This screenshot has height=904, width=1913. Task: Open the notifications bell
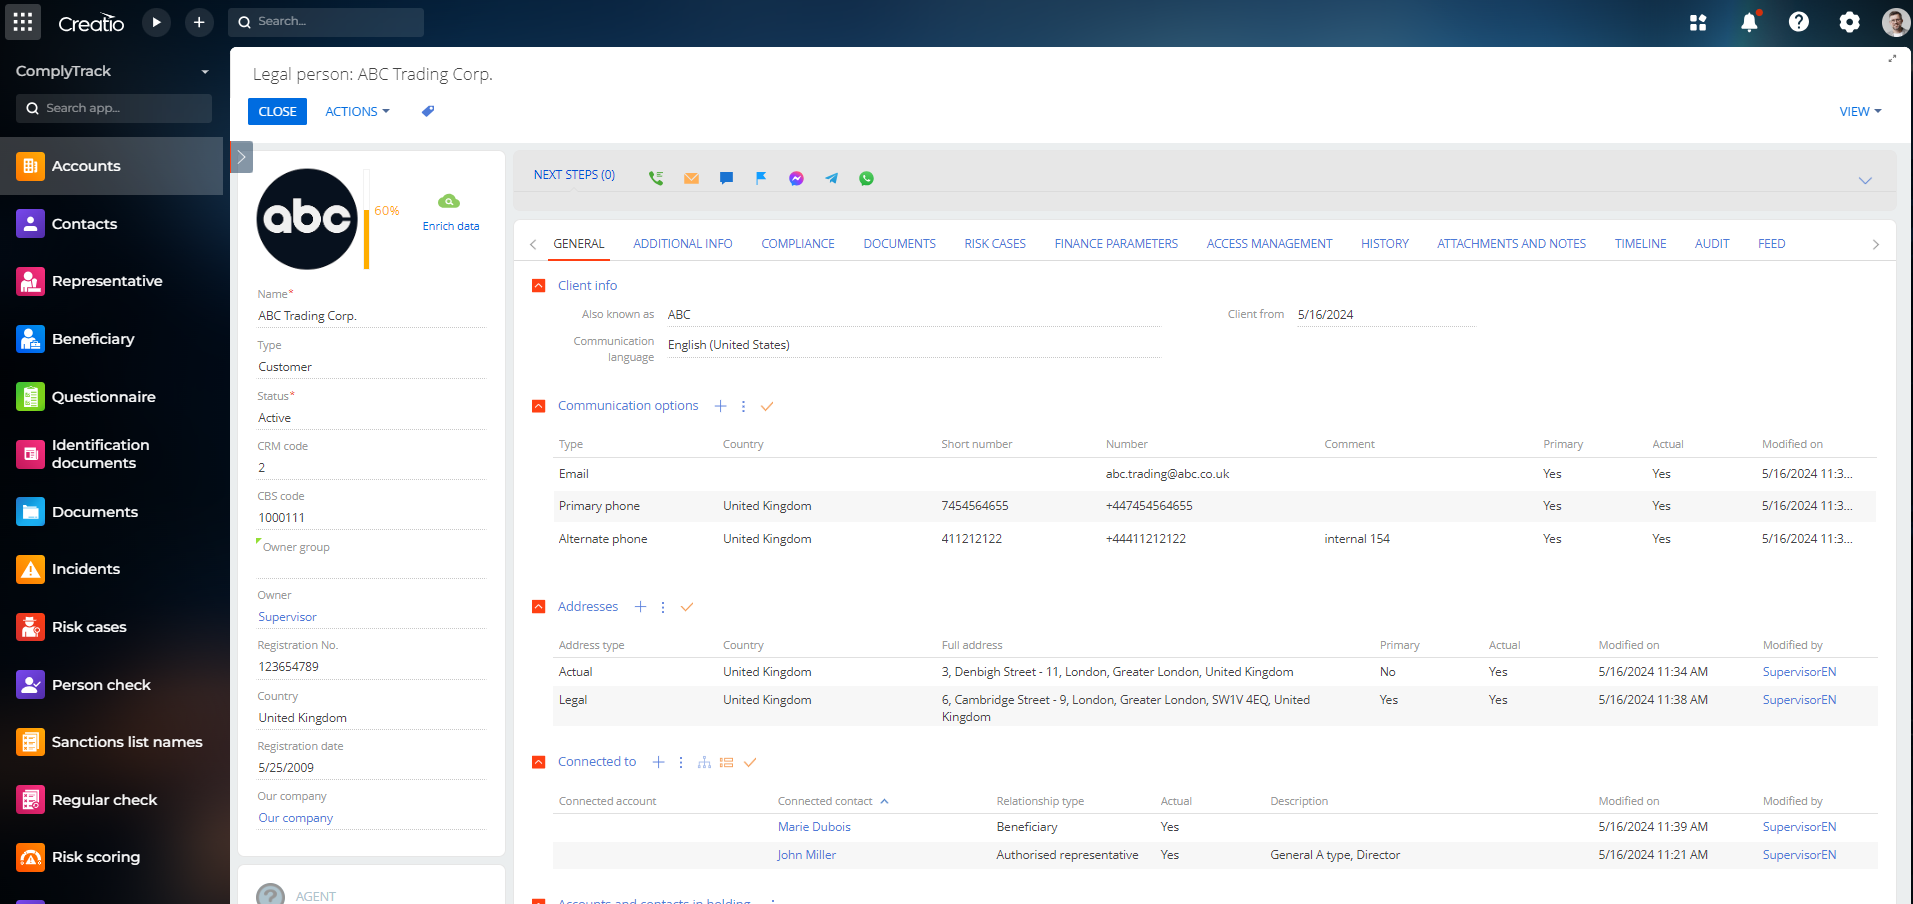coord(1749,22)
